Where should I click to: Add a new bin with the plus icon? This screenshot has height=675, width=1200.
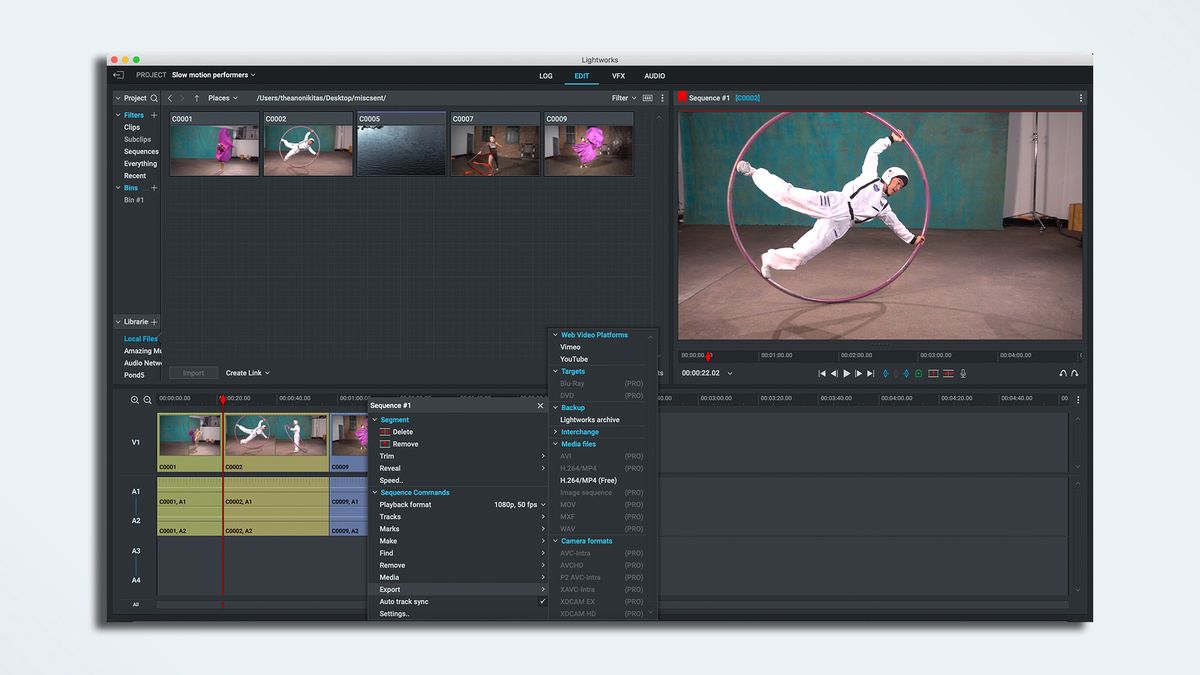pyautogui.click(x=154, y=188)
